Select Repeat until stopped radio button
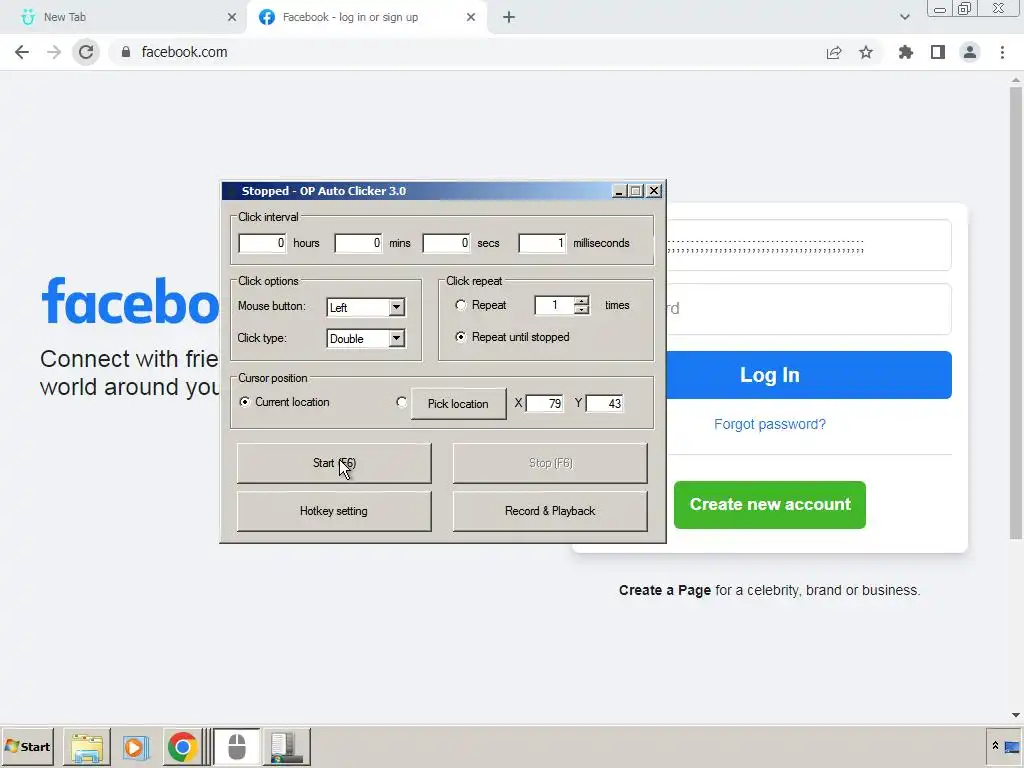Viewport: 1024px width, 768px height. point(460,337)
